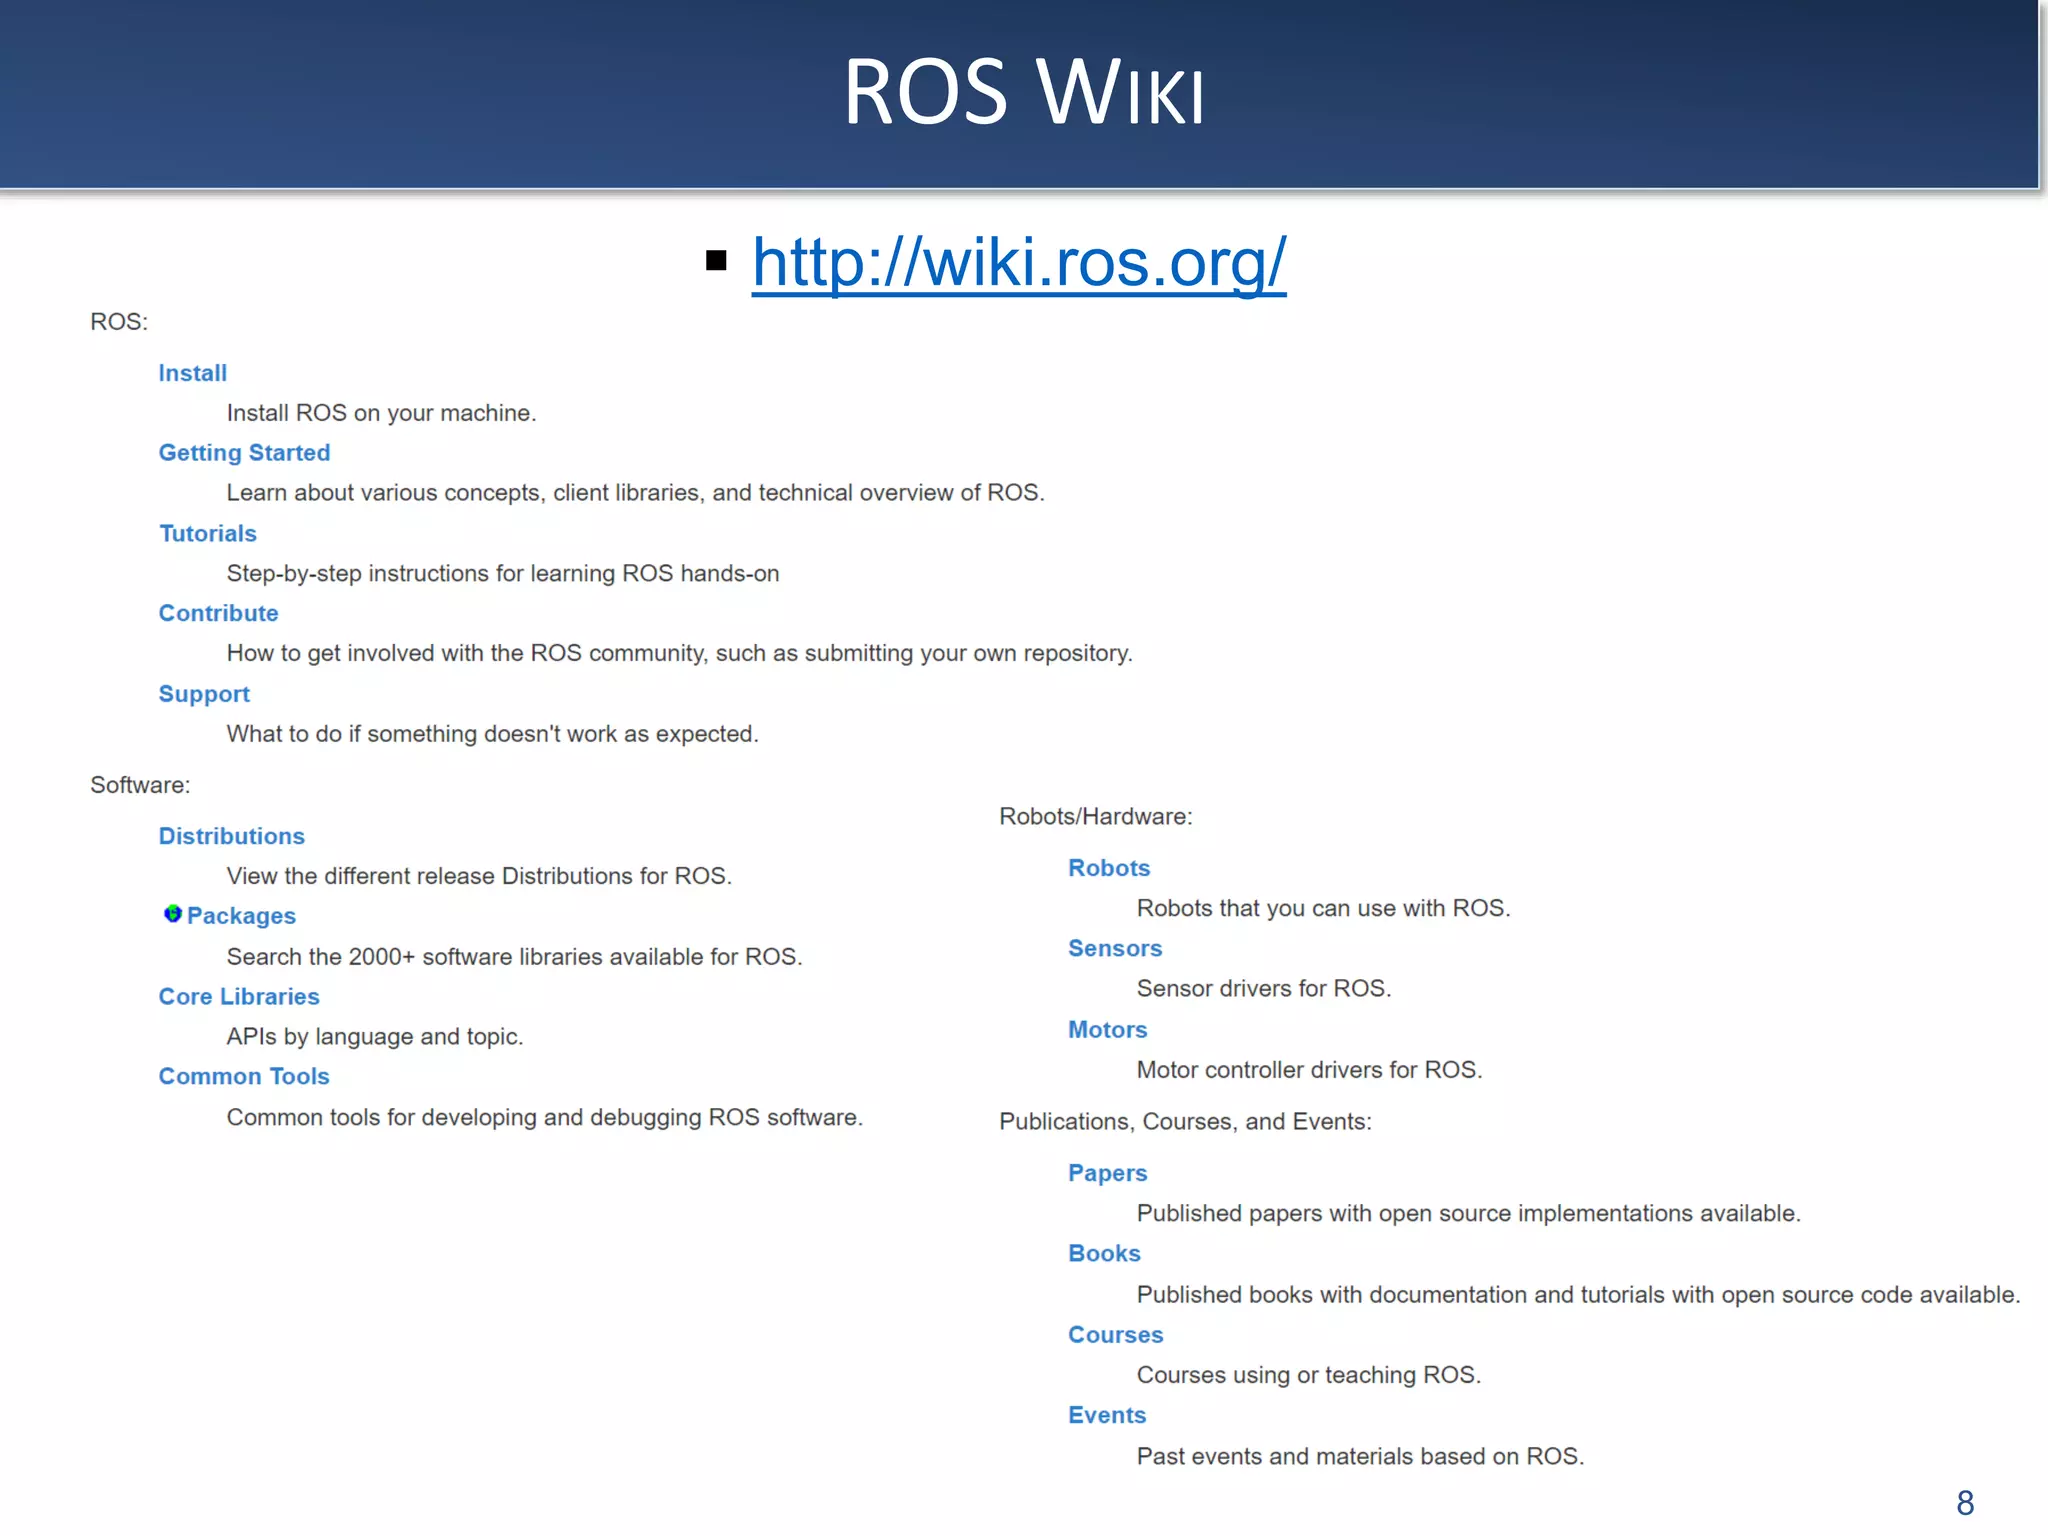
Task: Open the Core Libraries link
Action: [239, 997]
